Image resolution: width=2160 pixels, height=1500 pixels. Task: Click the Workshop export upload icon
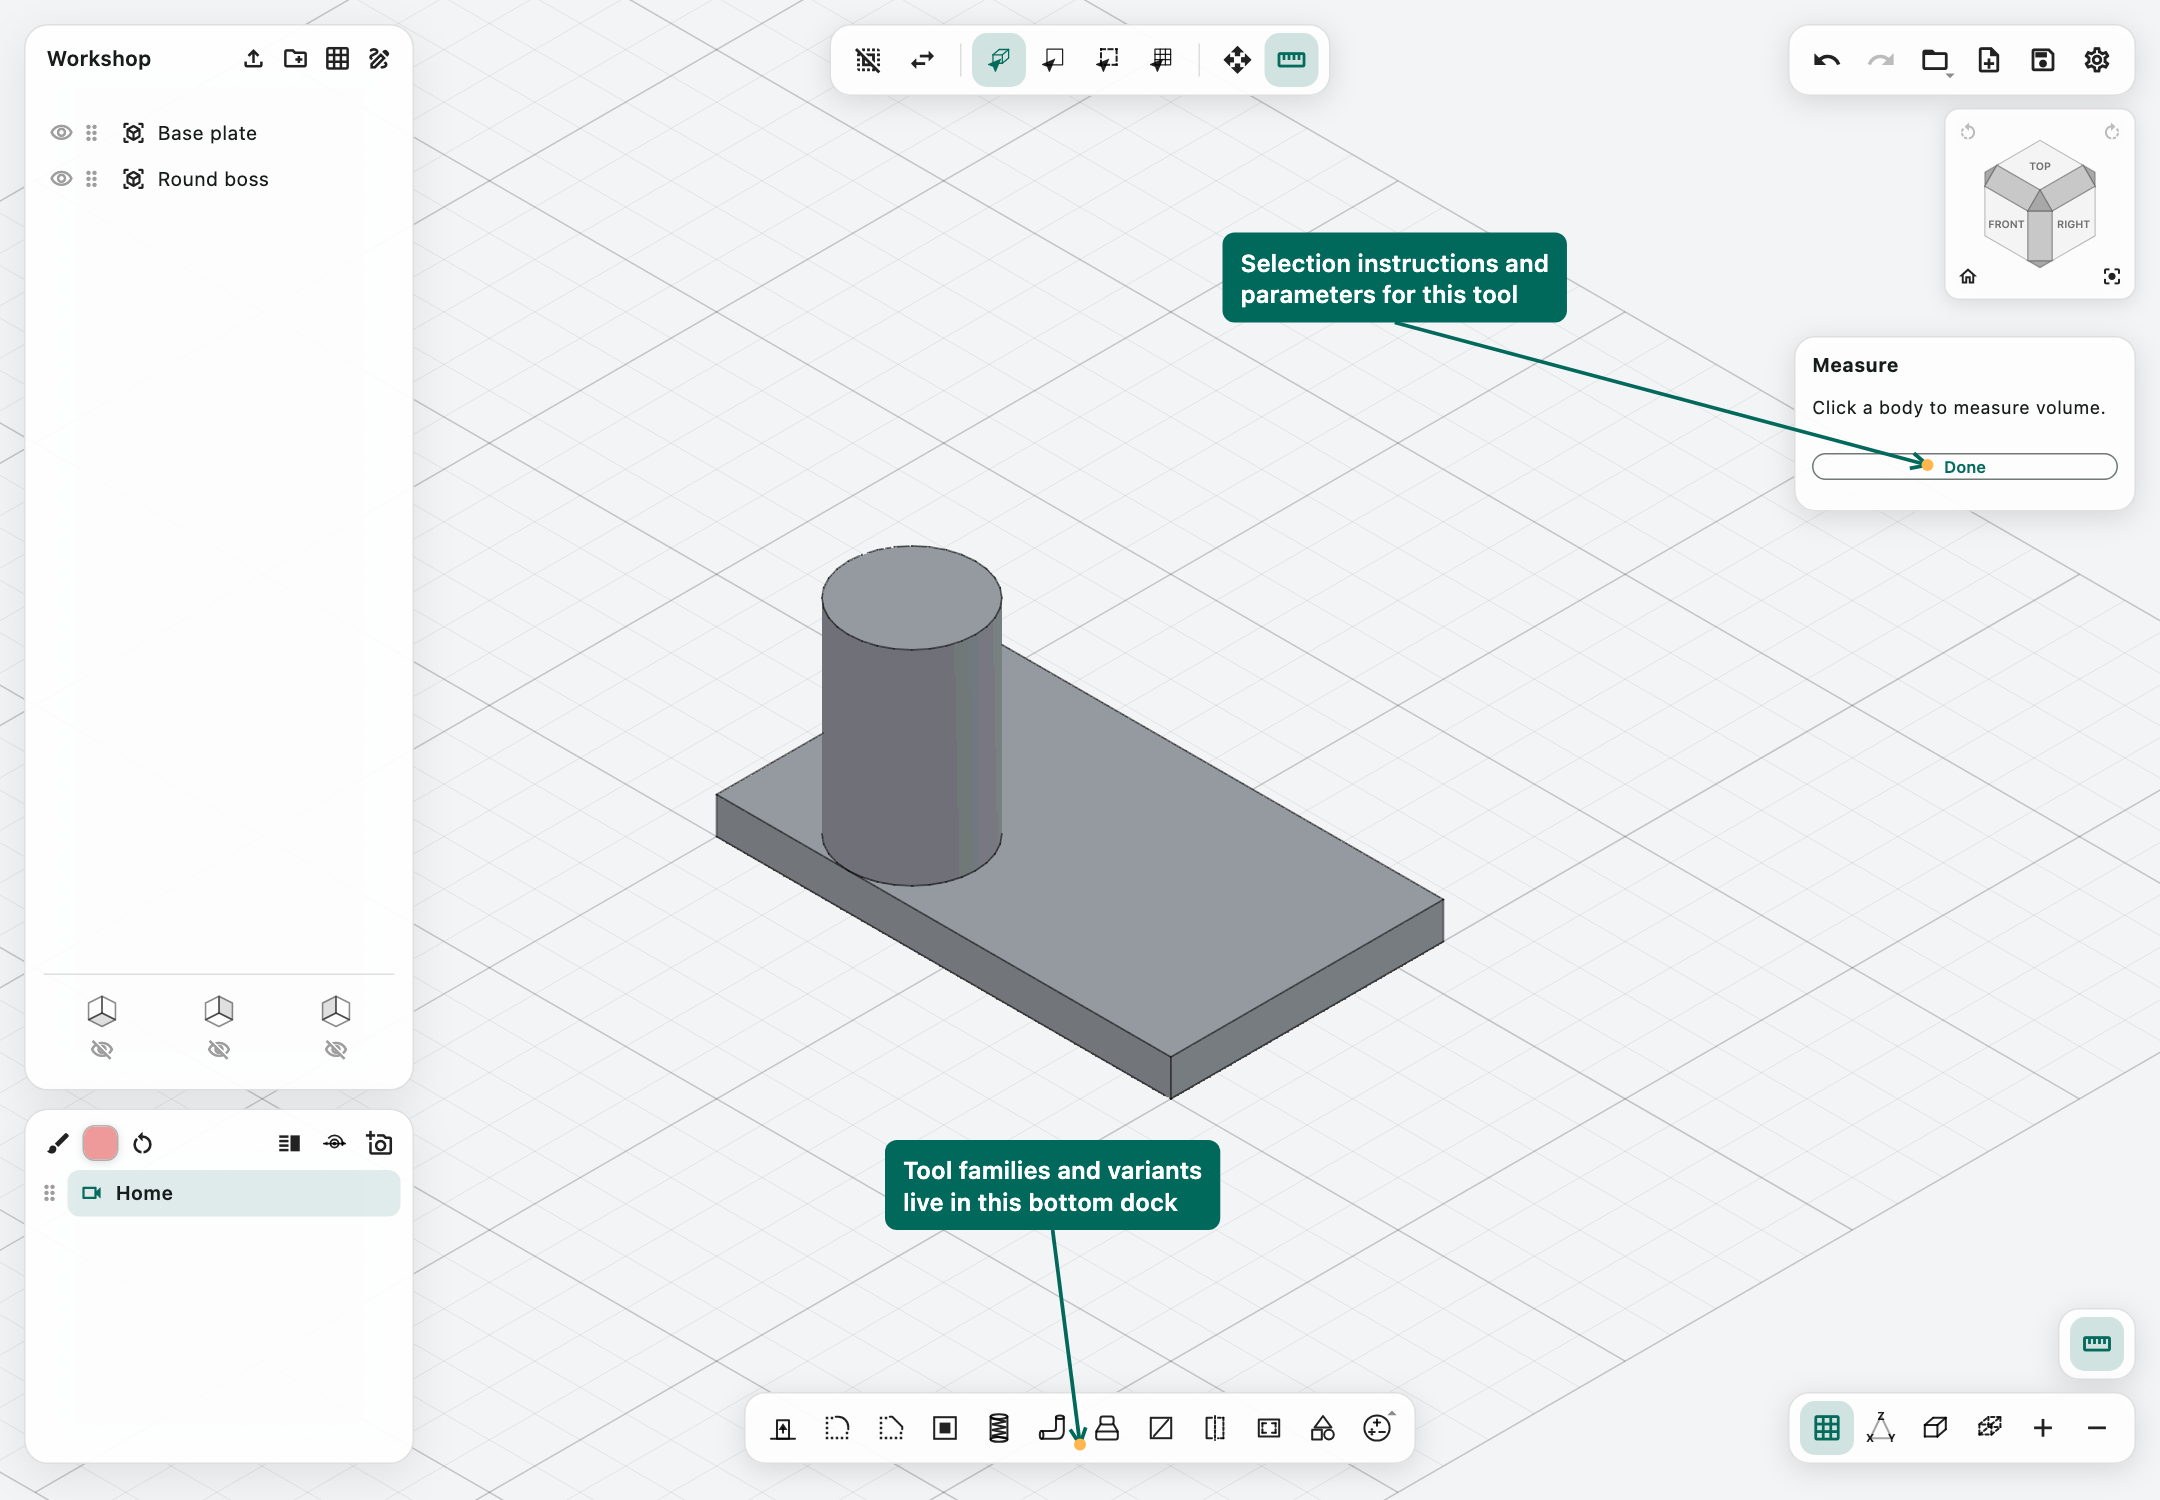(253, 59)
